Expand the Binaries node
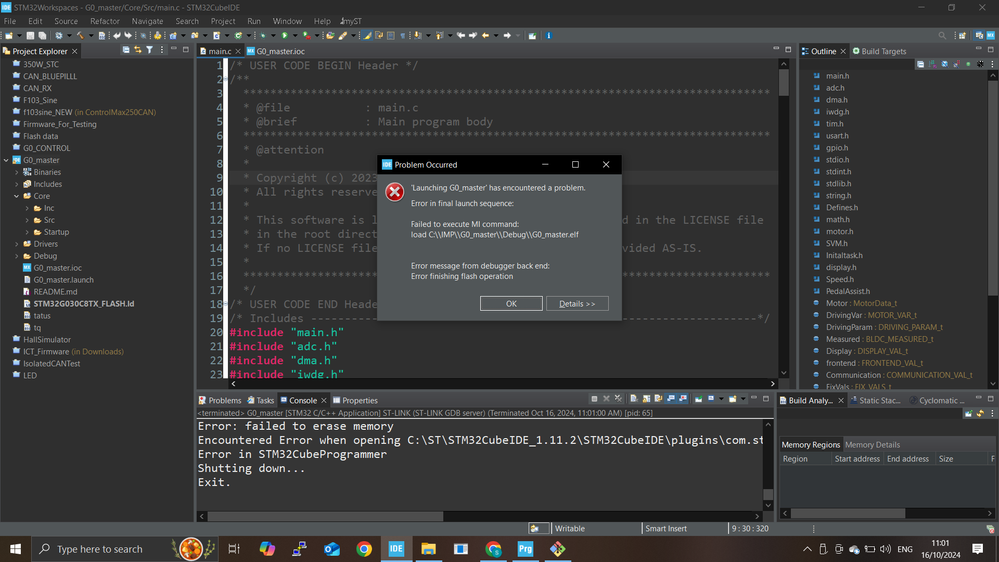Viewport: 999px width, 562px height. click(x=17, y=172)
